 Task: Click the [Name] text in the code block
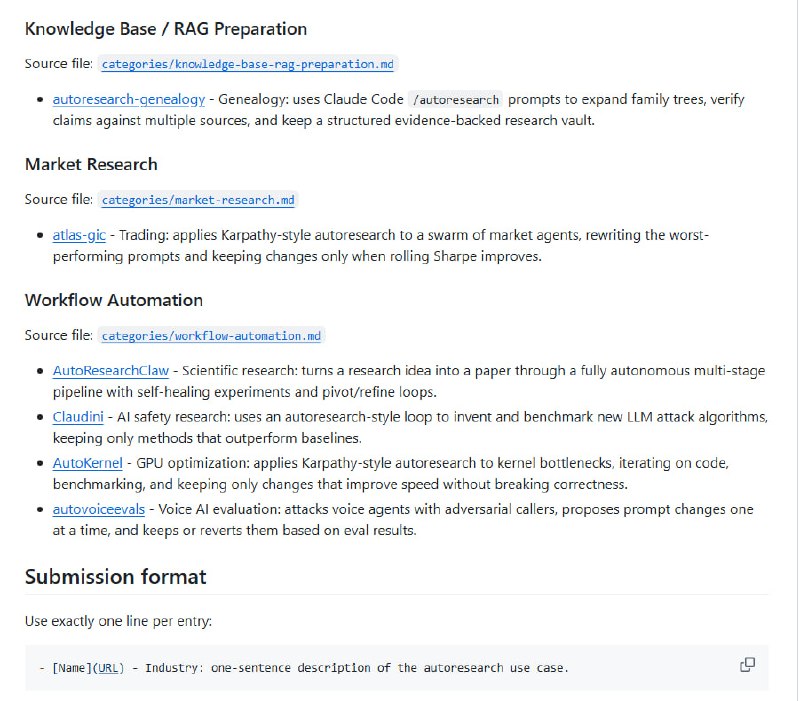(72, 668)
